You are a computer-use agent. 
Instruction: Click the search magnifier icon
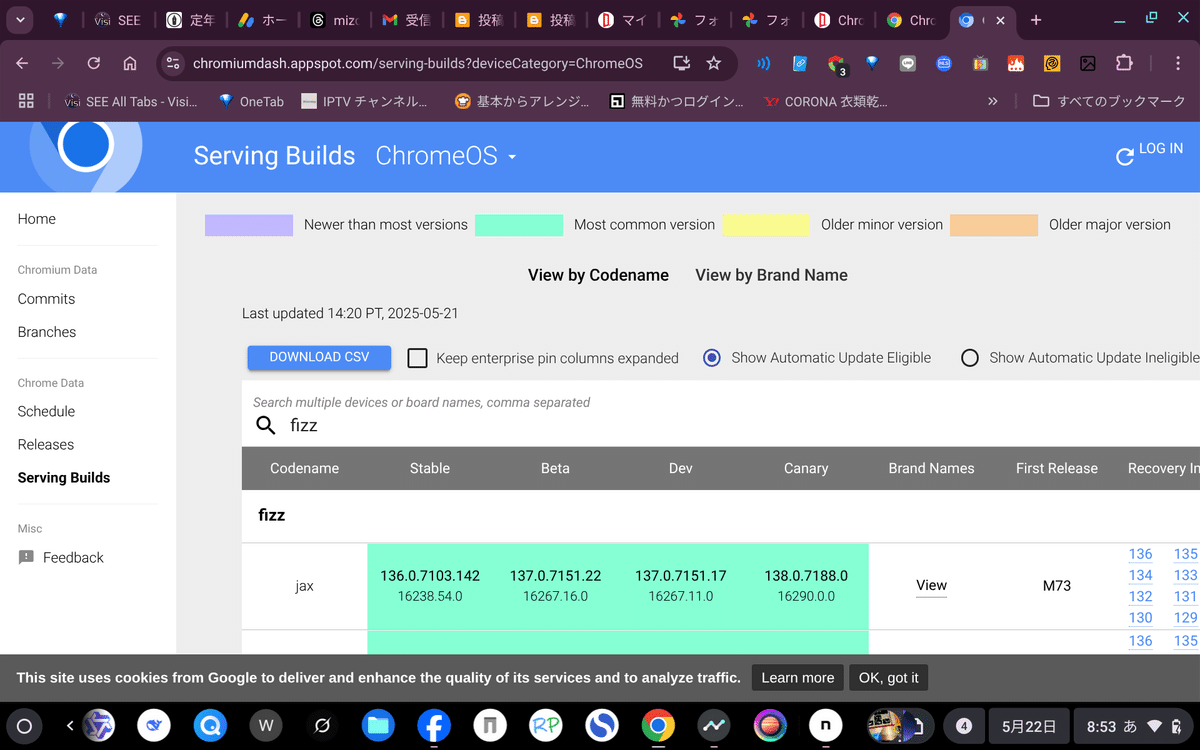265,425
